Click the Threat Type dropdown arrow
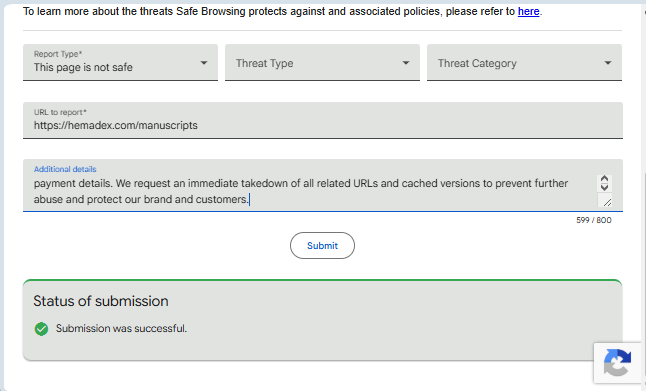This screenshot has width=646, height=391. 406,63
